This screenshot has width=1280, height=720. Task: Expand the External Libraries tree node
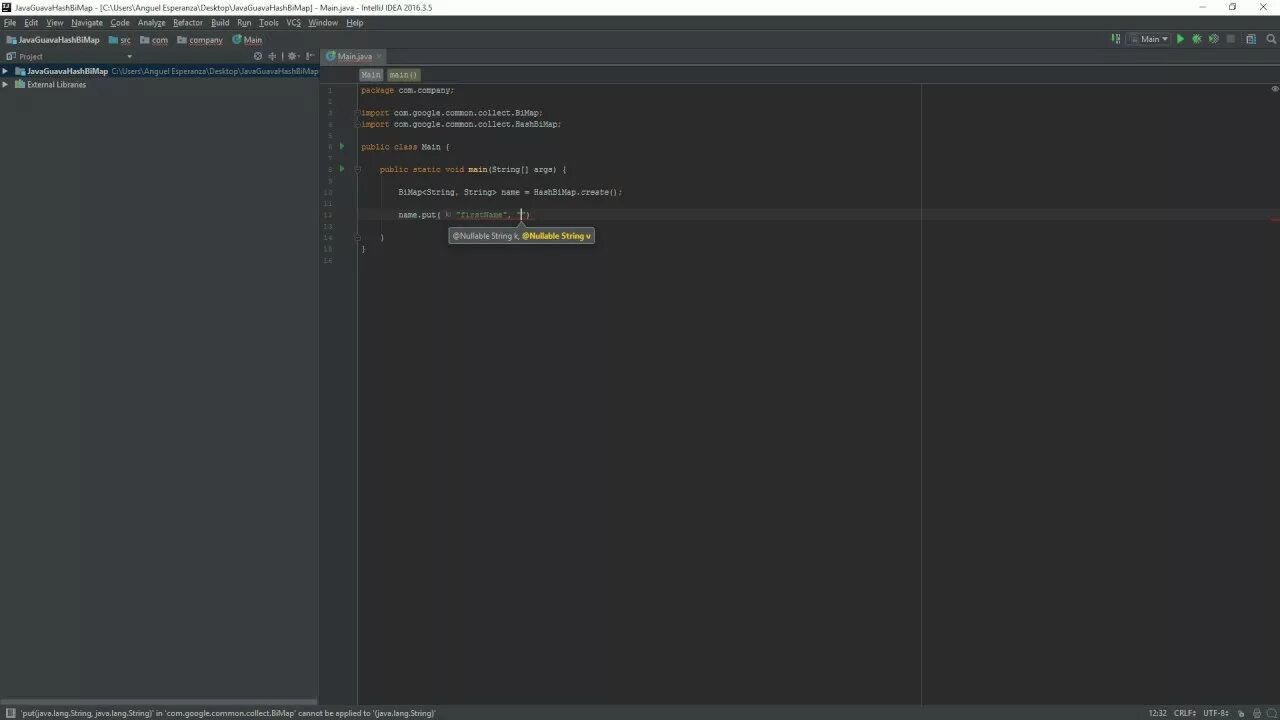(x=5, y=84)
